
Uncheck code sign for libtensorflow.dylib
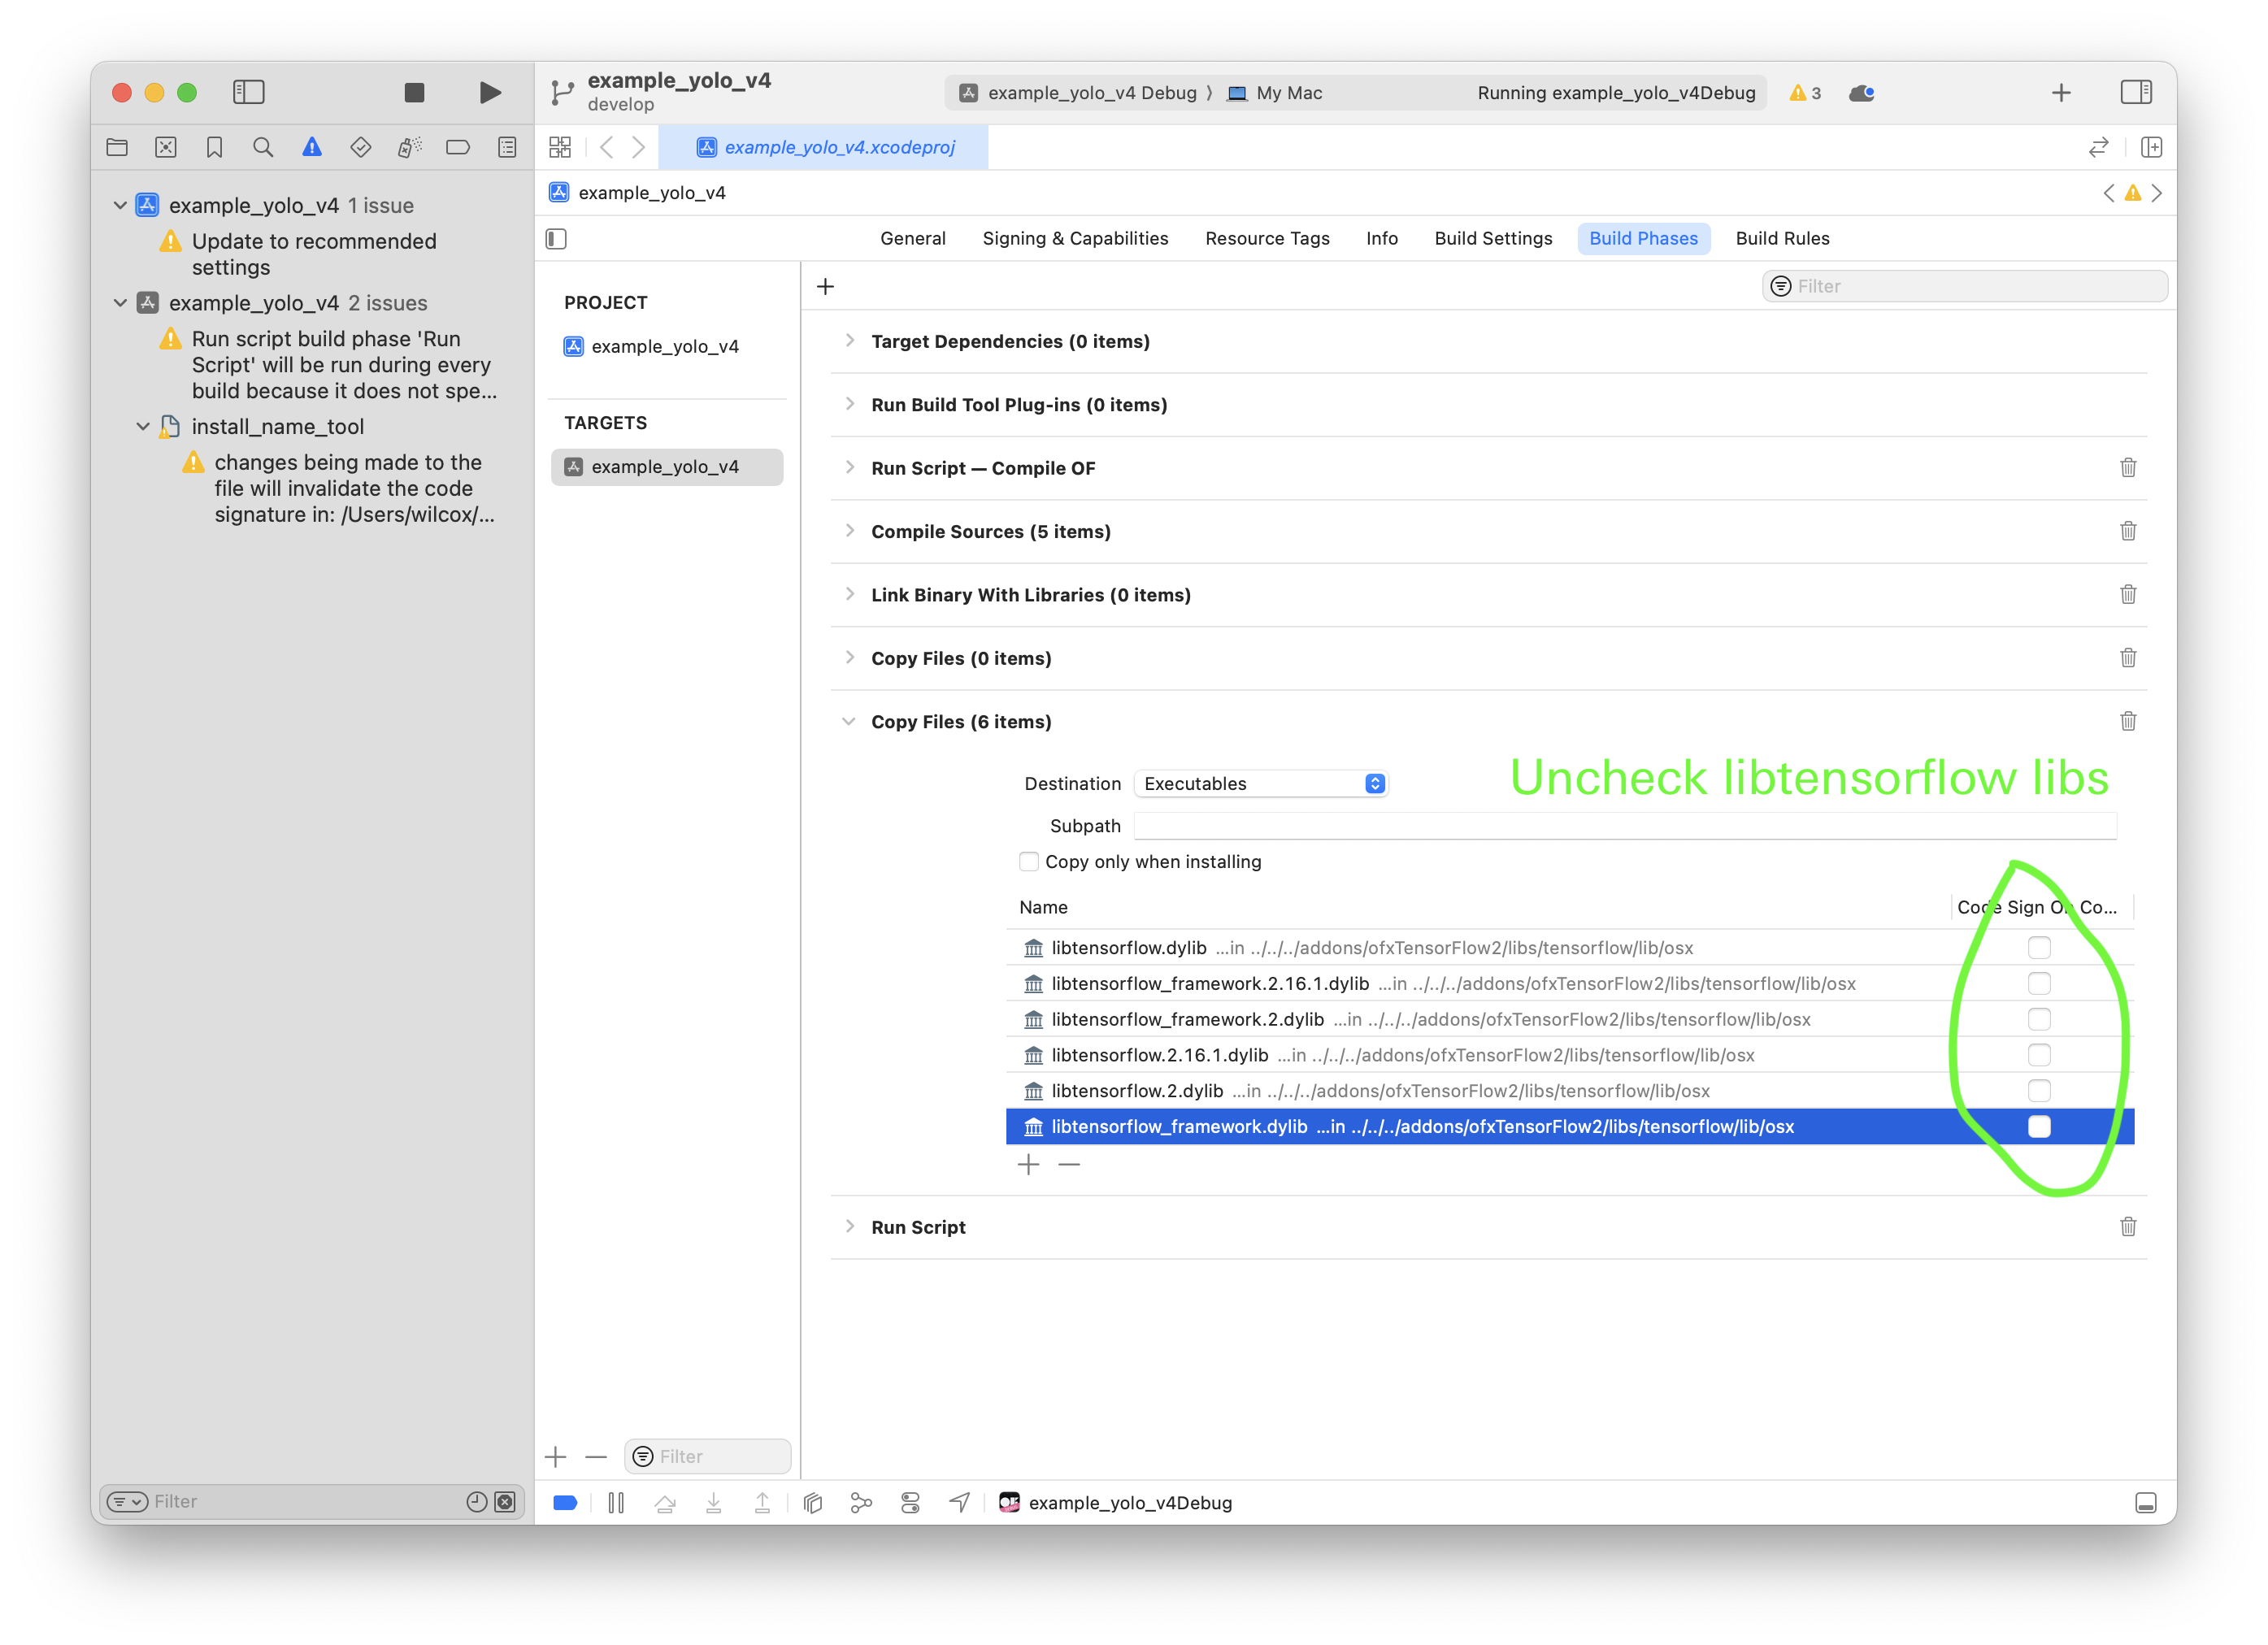coord(2039,947)
